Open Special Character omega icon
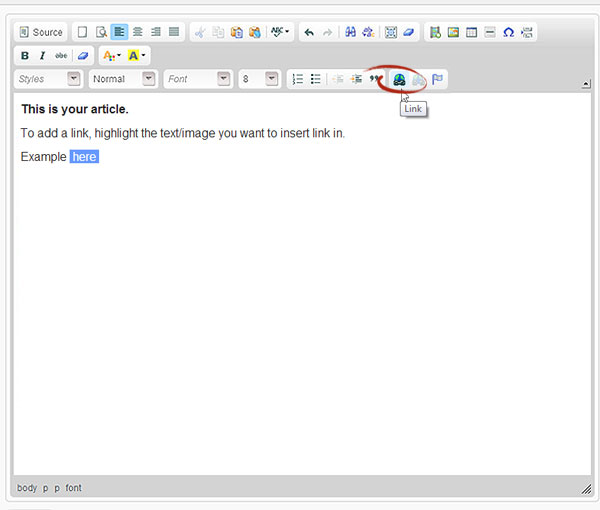This screenshot has height=510, width=600. 508,32
